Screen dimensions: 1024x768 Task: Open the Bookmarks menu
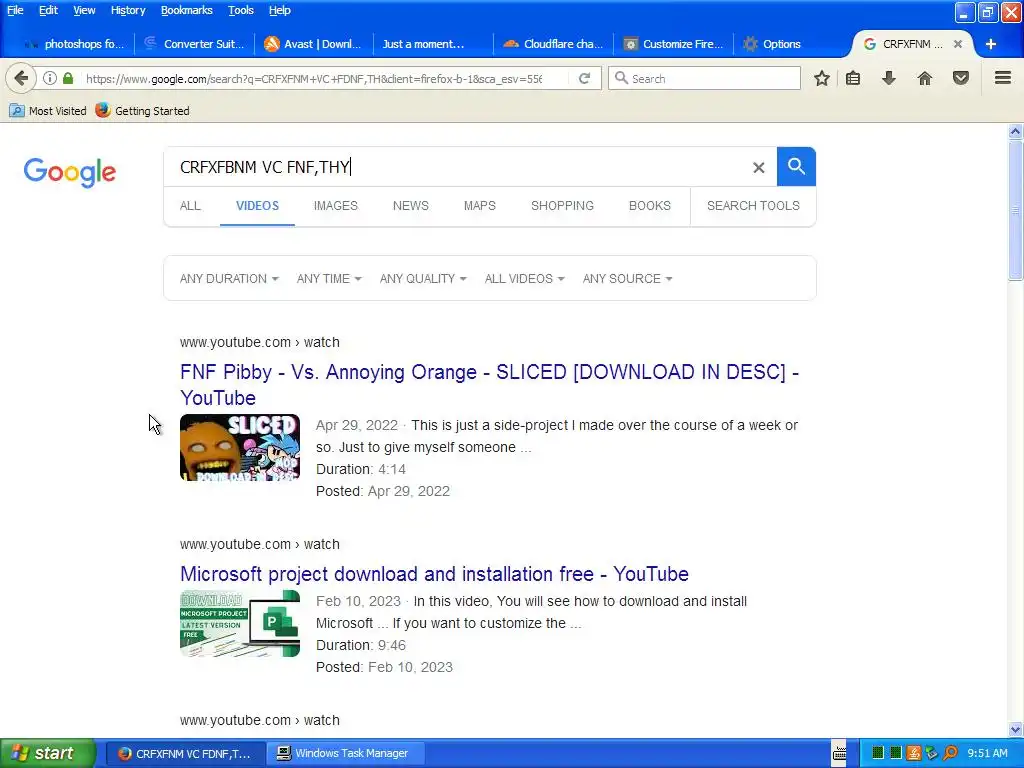pos(187,10)
